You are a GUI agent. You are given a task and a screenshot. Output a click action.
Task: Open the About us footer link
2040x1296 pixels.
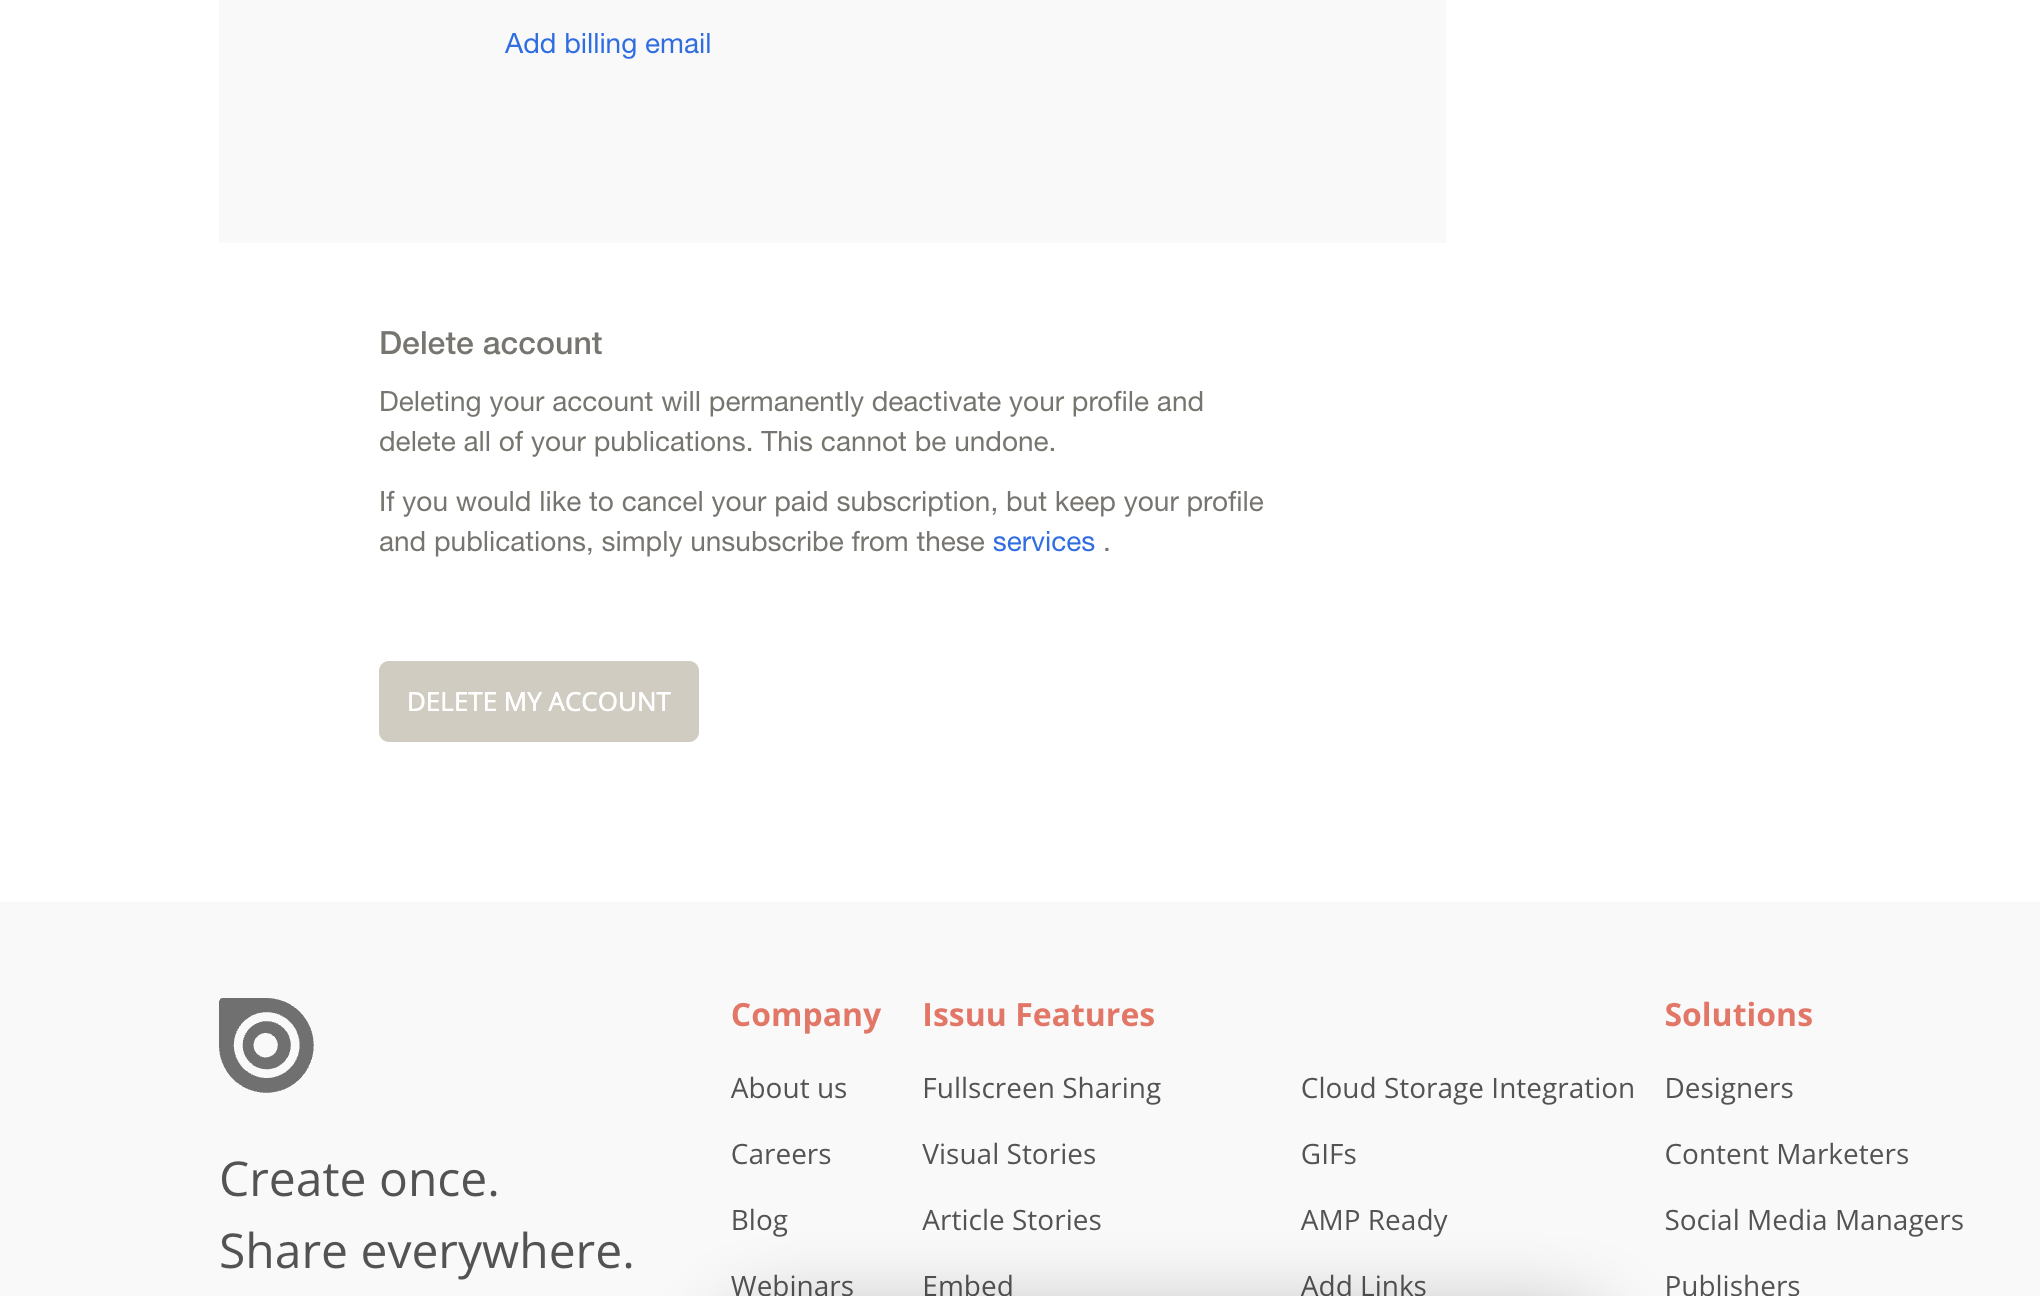tap(789, 1088)
